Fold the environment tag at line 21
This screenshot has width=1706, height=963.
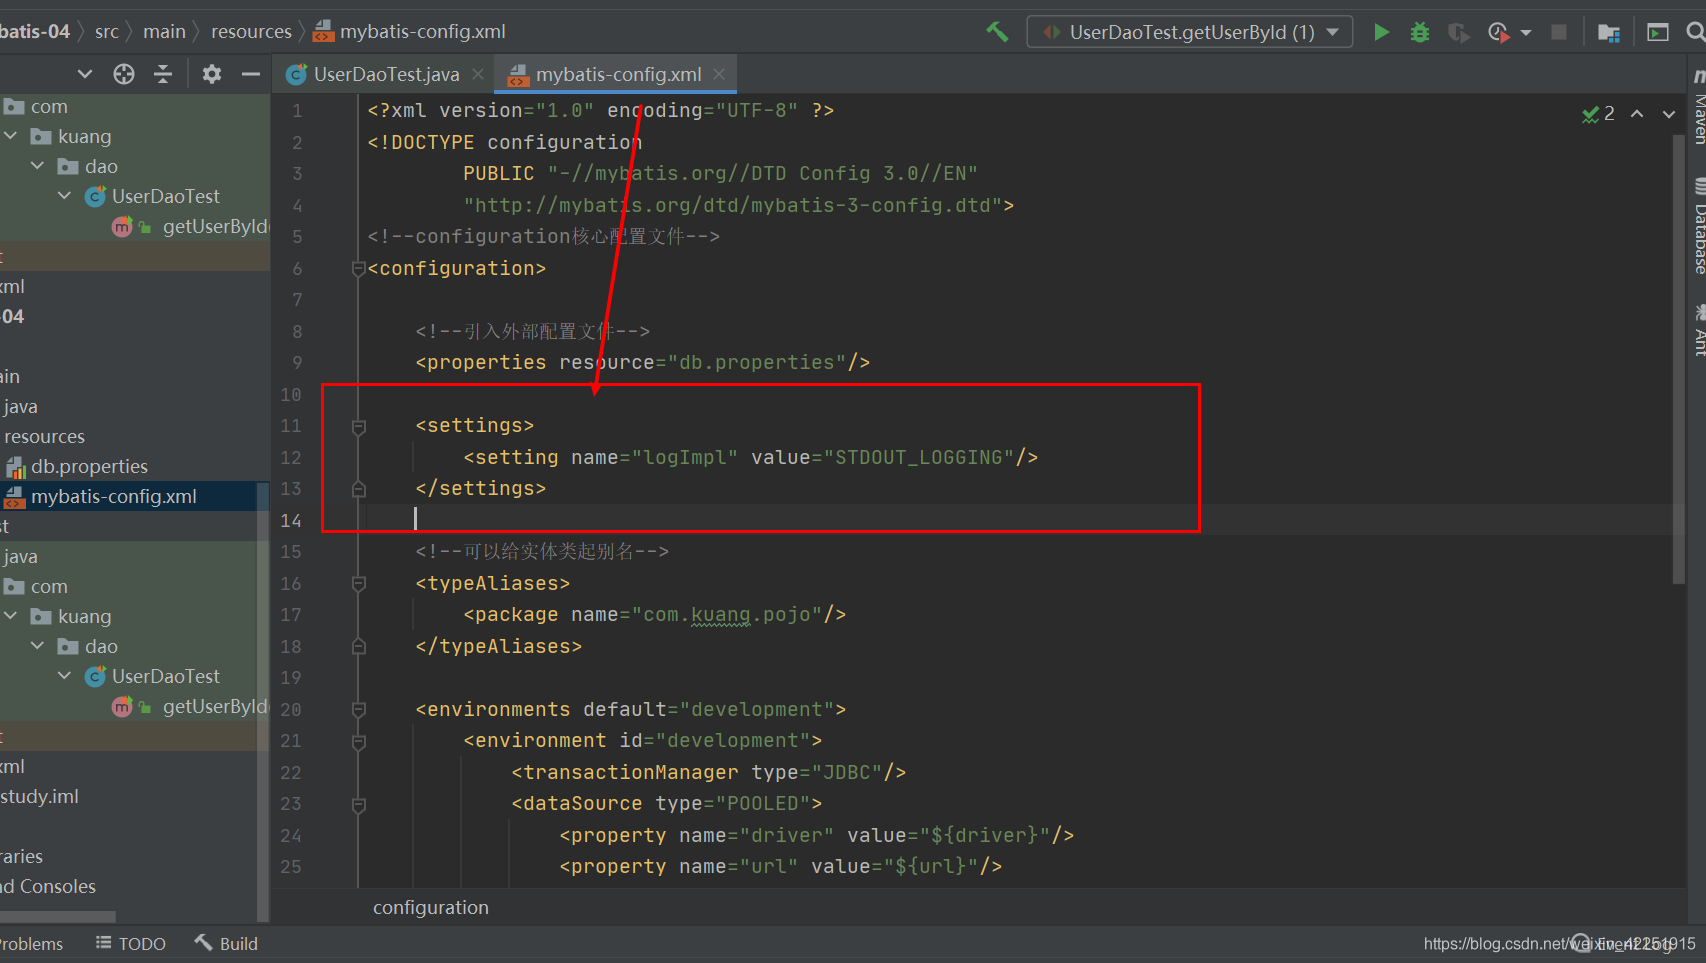click(358, 741)
